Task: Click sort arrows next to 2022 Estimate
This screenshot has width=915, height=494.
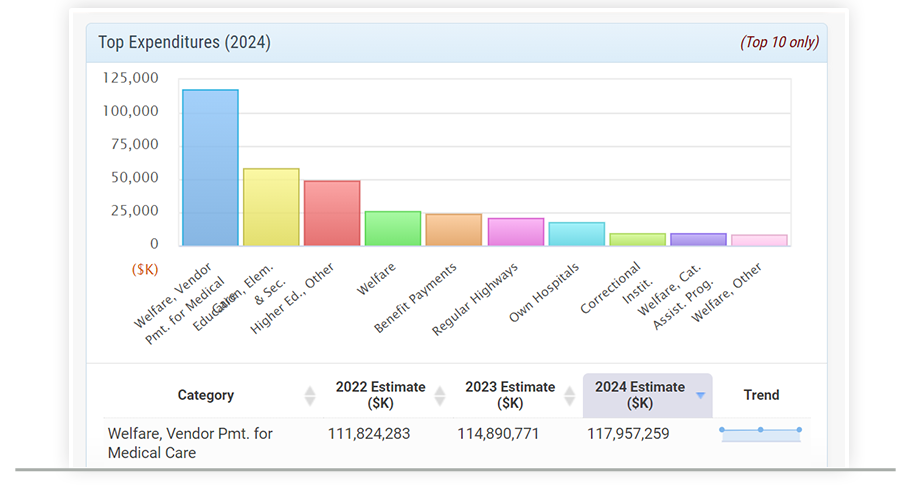Action: (440, 396)
